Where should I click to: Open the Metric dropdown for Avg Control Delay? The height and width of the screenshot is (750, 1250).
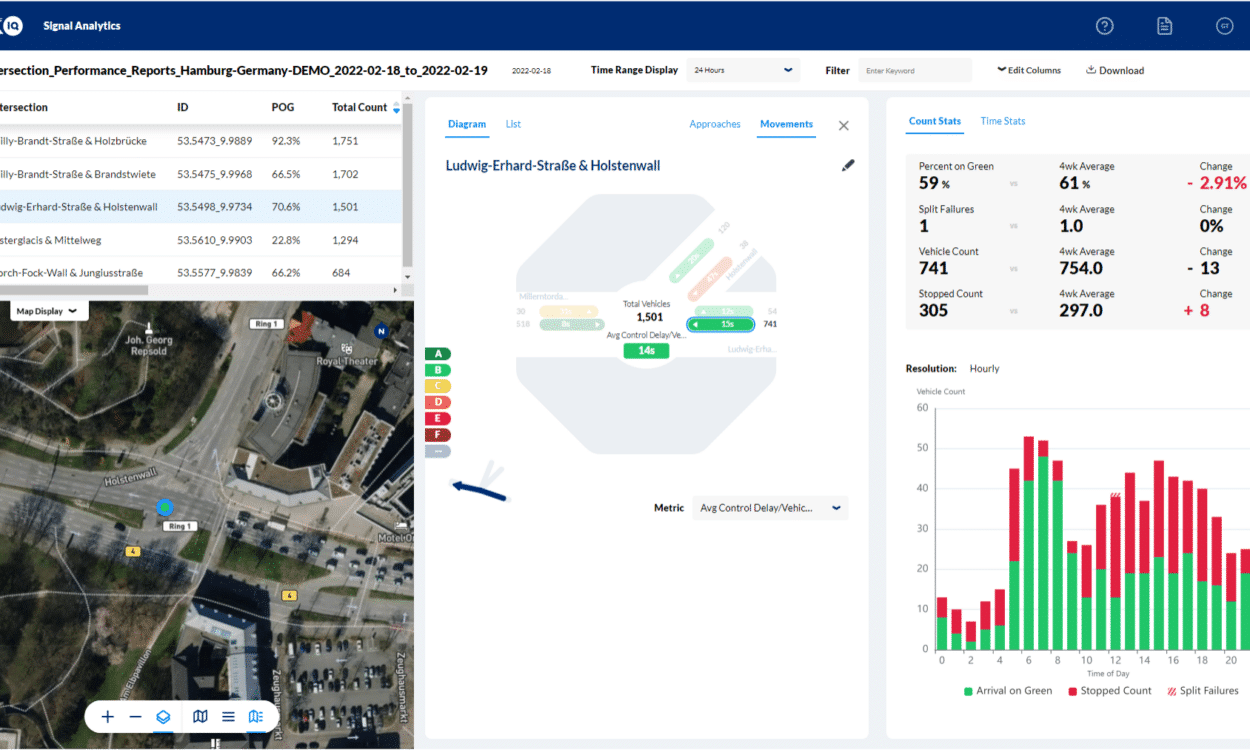pos(770,508)
